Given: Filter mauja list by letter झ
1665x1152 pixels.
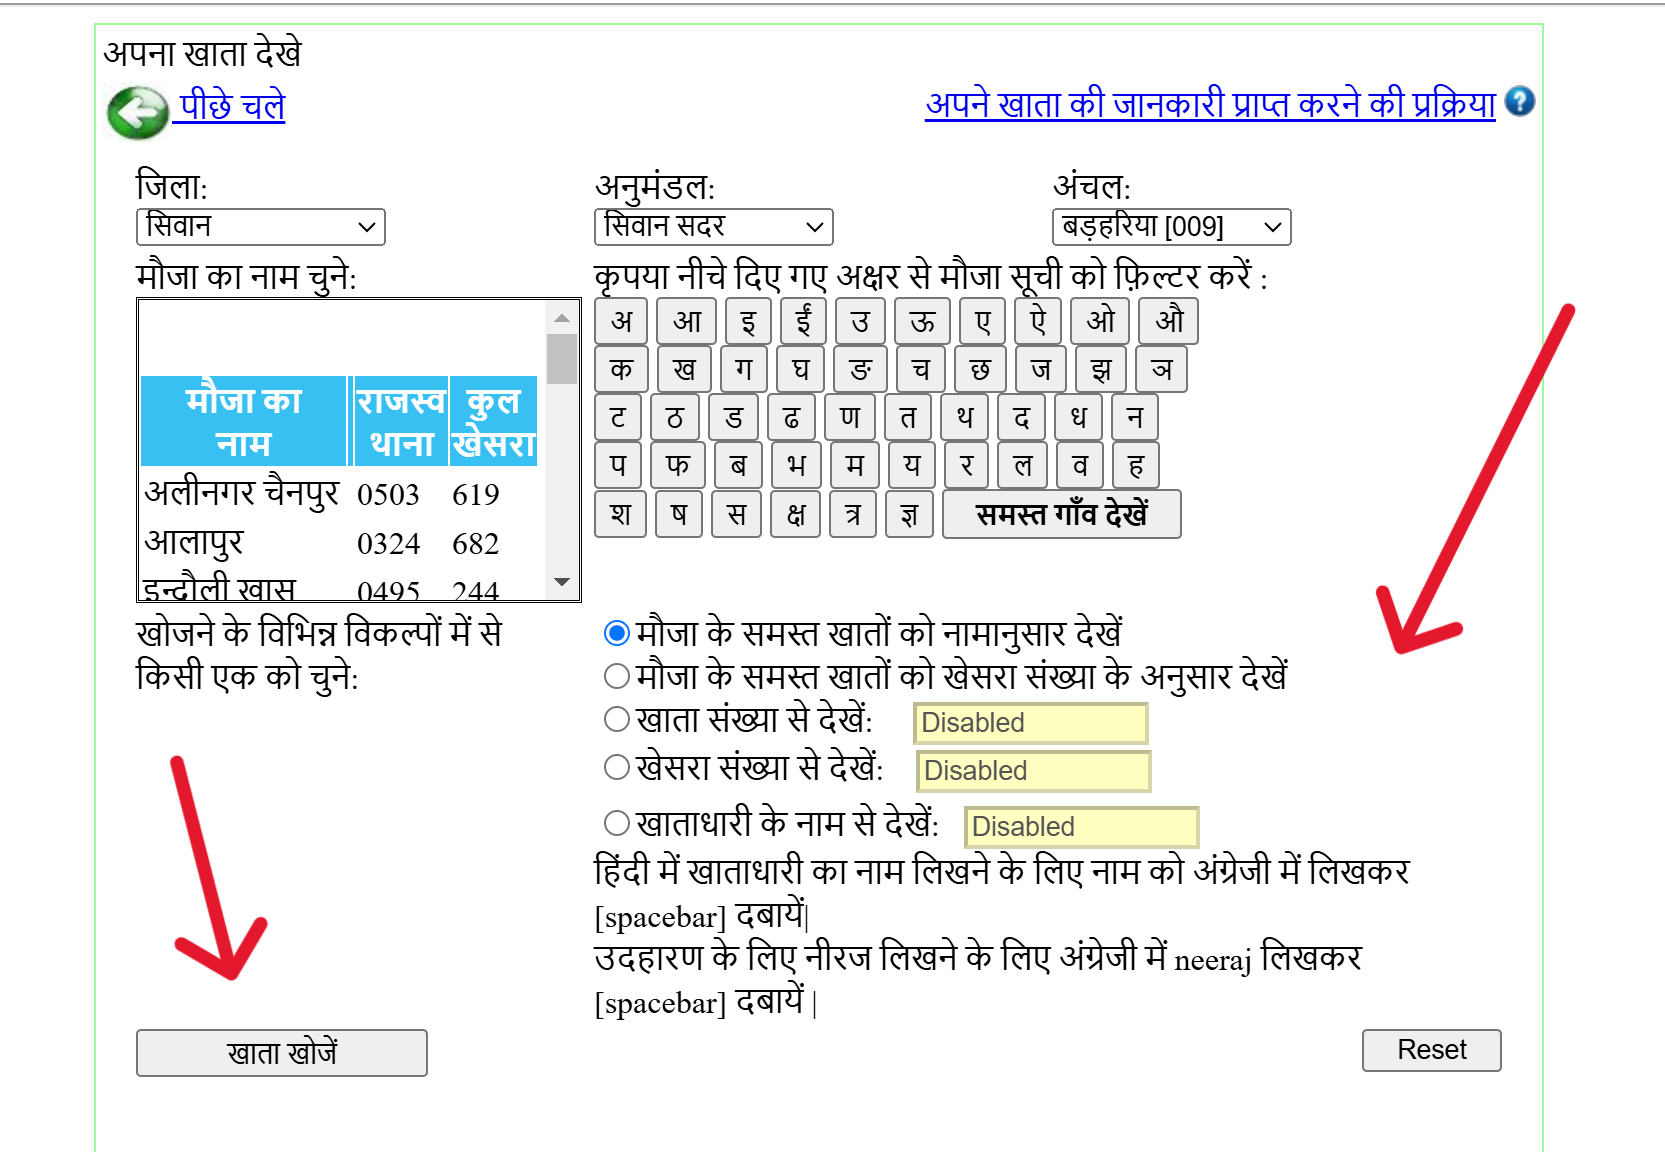Looking at the screenshot, I should (x=1101, y=369).
